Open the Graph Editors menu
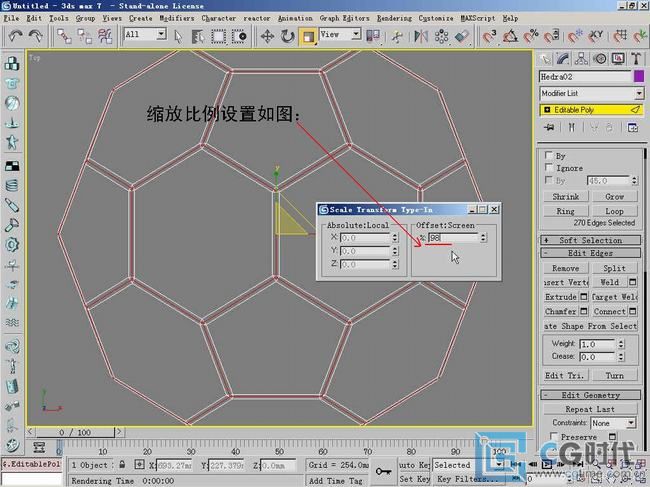The image size is (650, 487). (344, 18)
